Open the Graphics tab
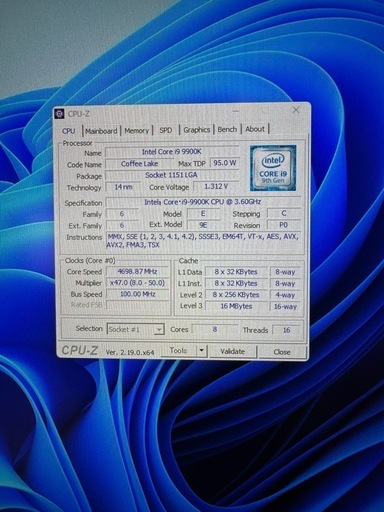384x512 pixels. click(x=197, y=130)
